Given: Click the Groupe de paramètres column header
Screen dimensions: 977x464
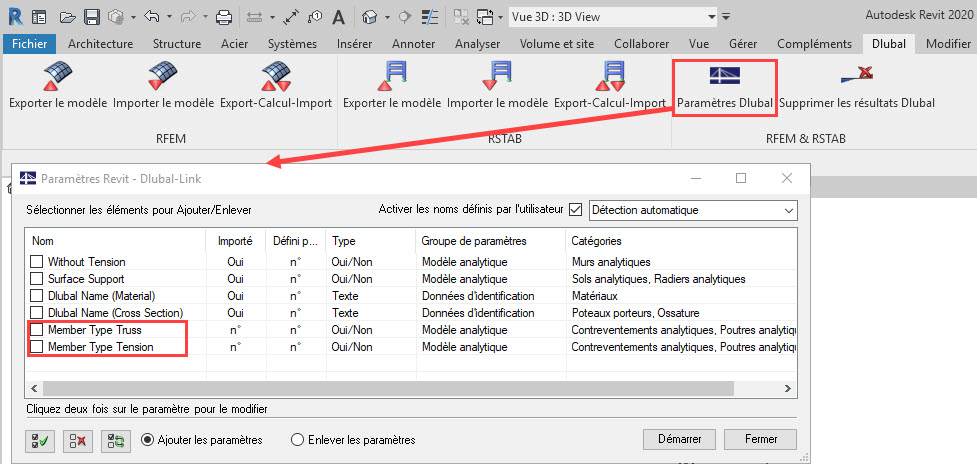Looking at the screenshot, I should coord(491,241).
